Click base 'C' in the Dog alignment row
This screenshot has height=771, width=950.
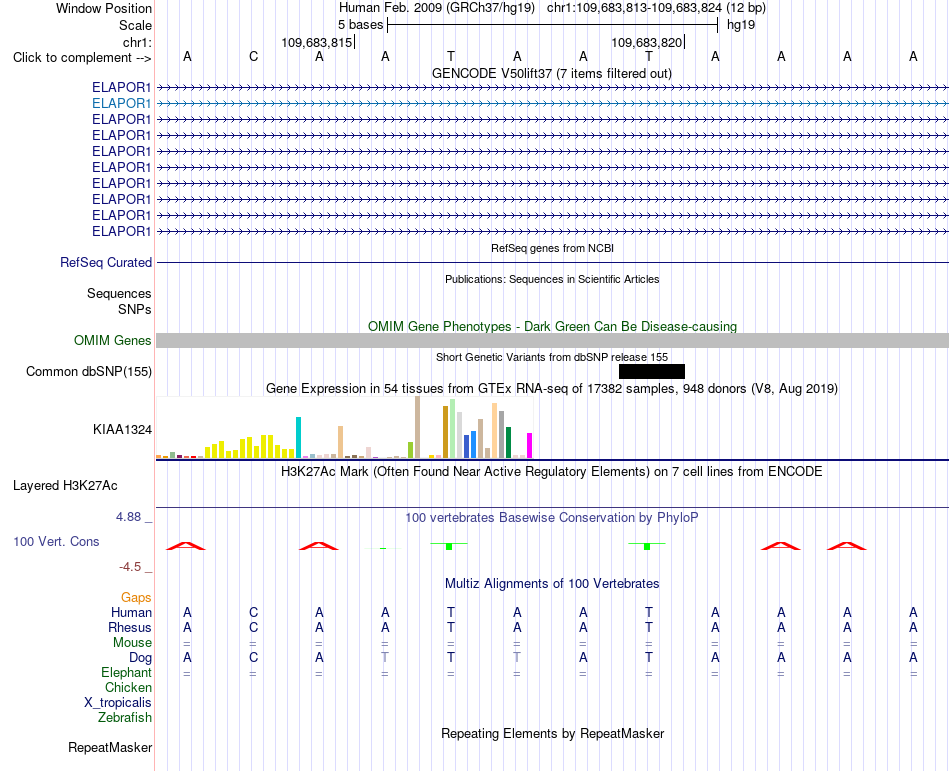(253, 657)
